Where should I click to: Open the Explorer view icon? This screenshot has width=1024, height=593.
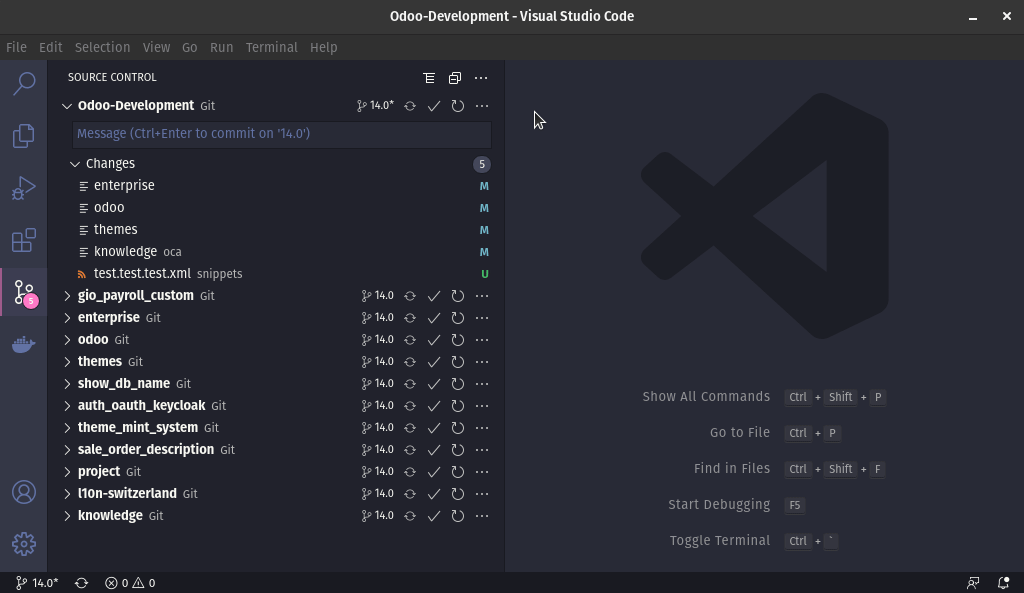point(24,135)
